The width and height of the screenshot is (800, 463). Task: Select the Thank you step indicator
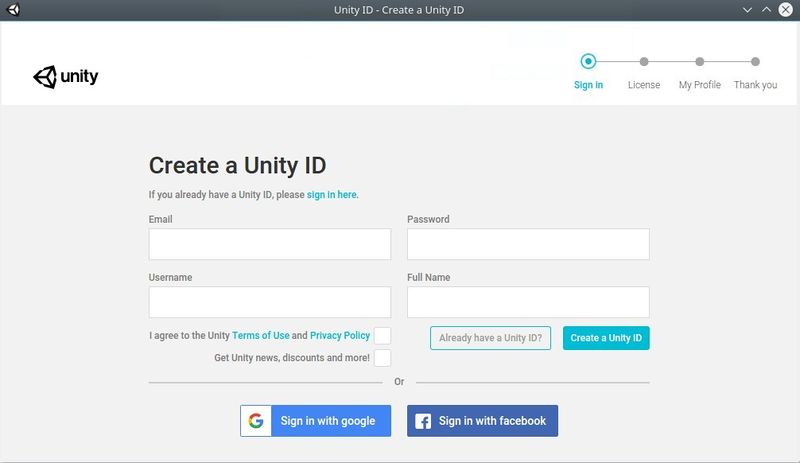[x=755, y=62]
